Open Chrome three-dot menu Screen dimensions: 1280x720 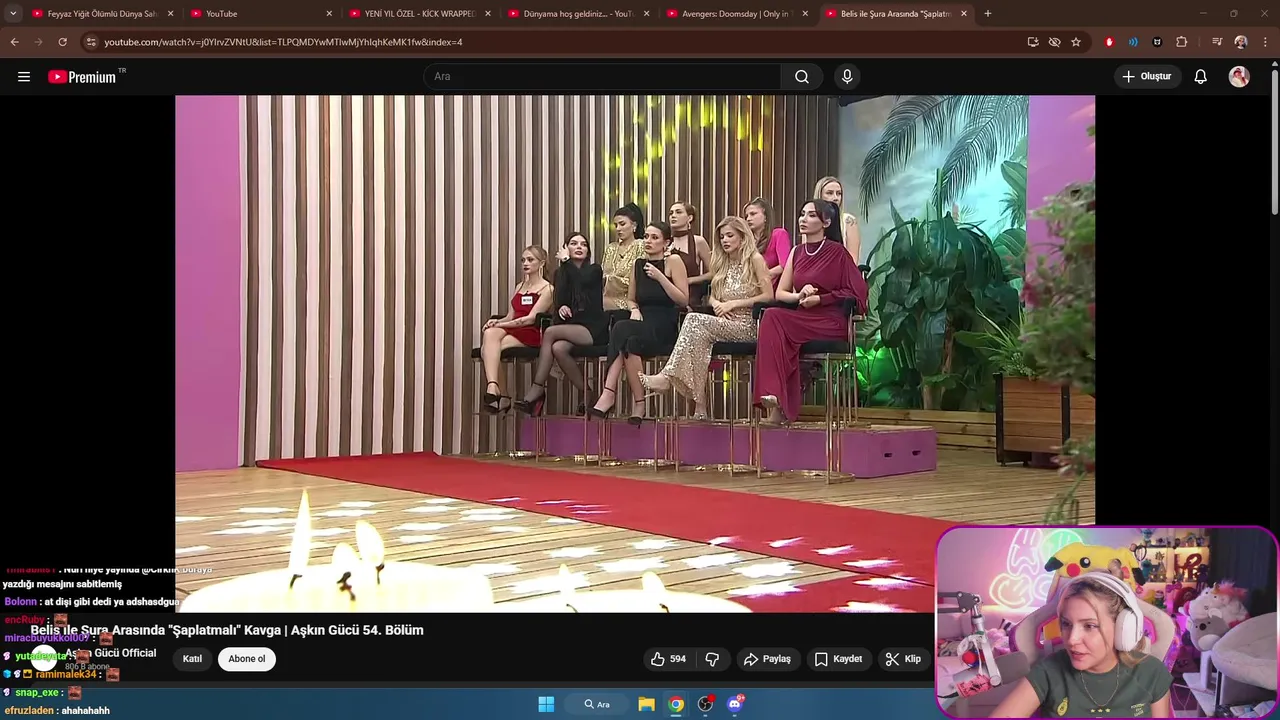coord(1266,42)
